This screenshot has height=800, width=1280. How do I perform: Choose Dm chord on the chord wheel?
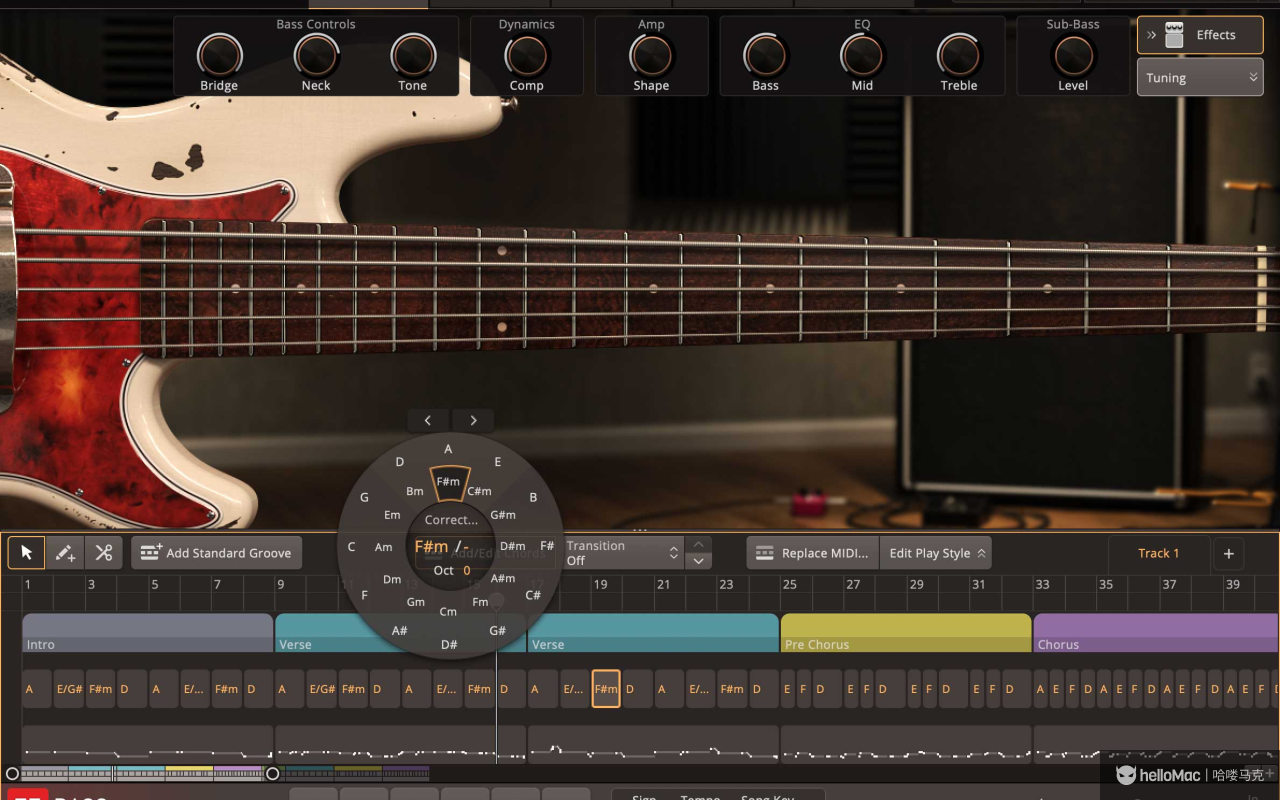(392, 579)
